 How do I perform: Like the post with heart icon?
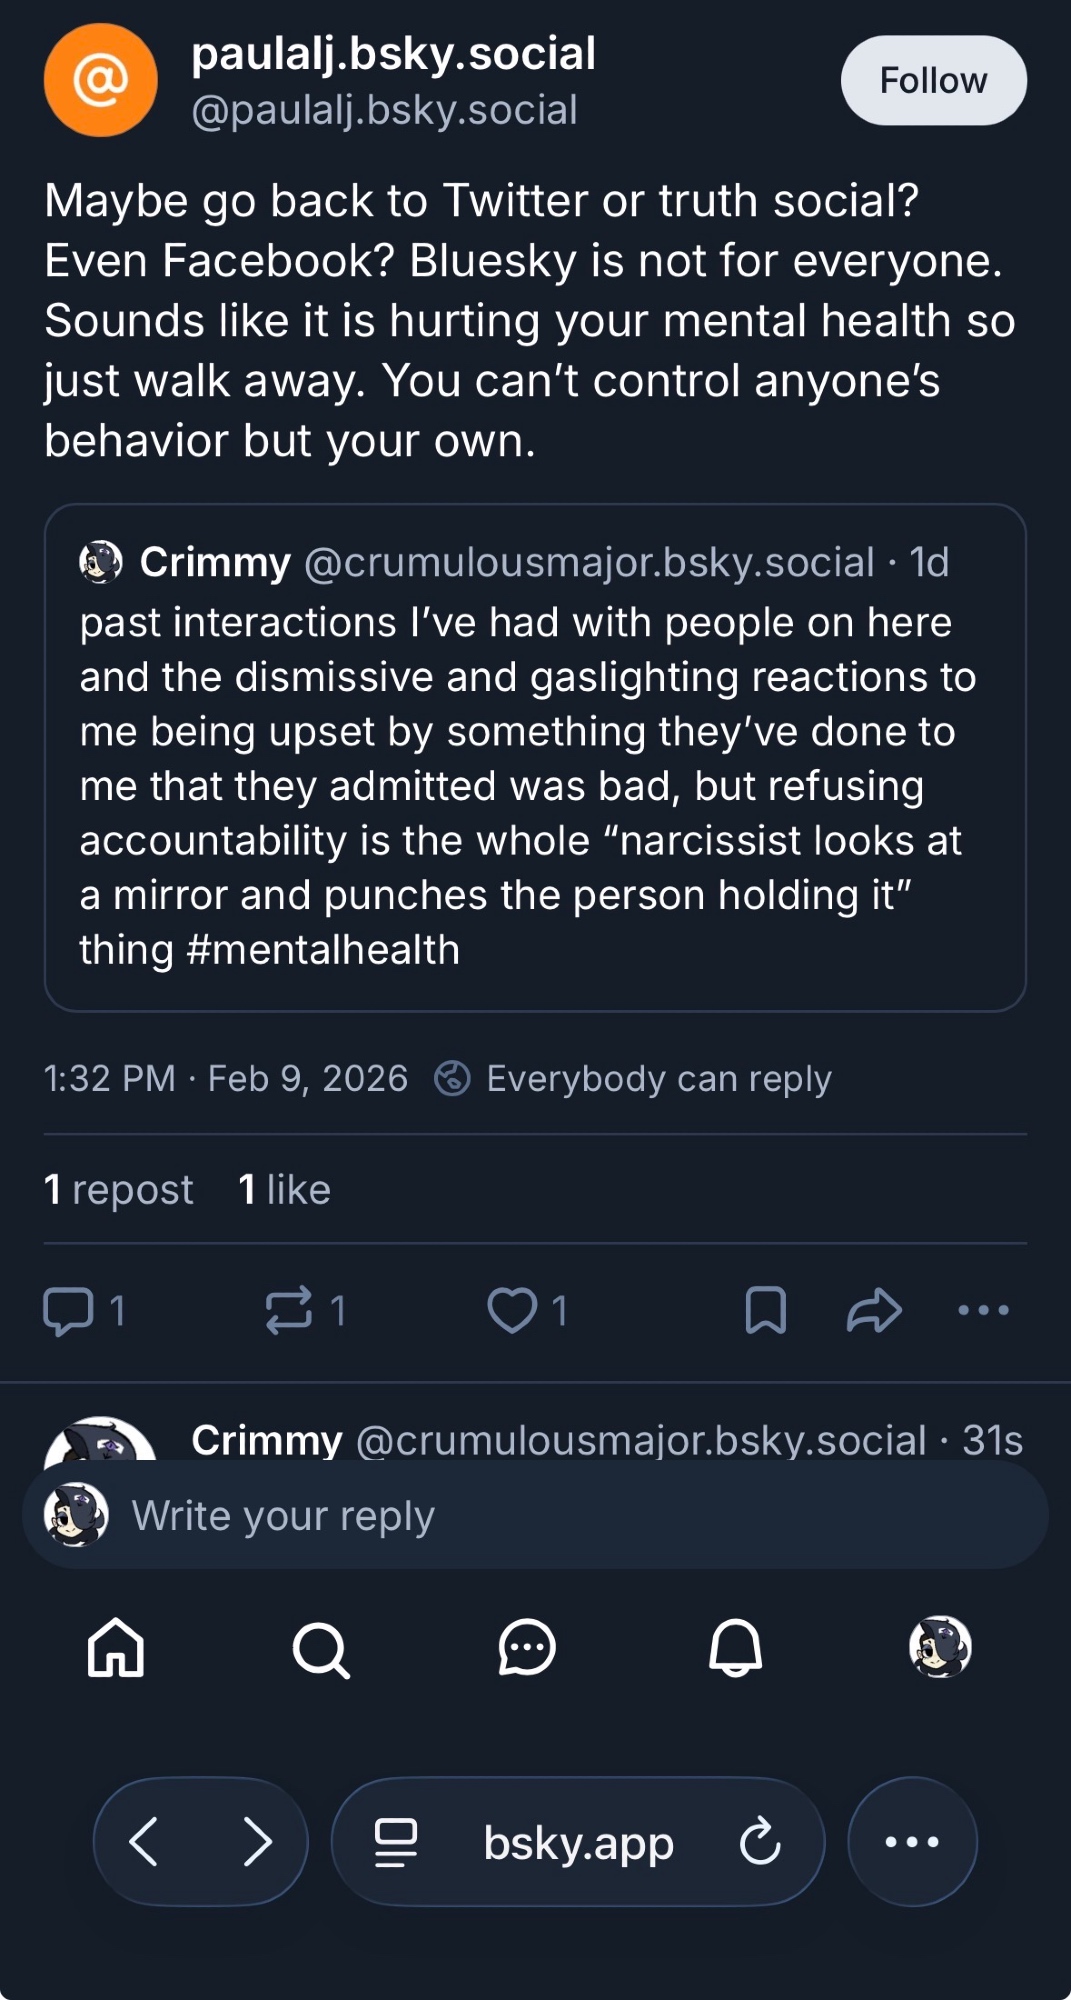512,1311
